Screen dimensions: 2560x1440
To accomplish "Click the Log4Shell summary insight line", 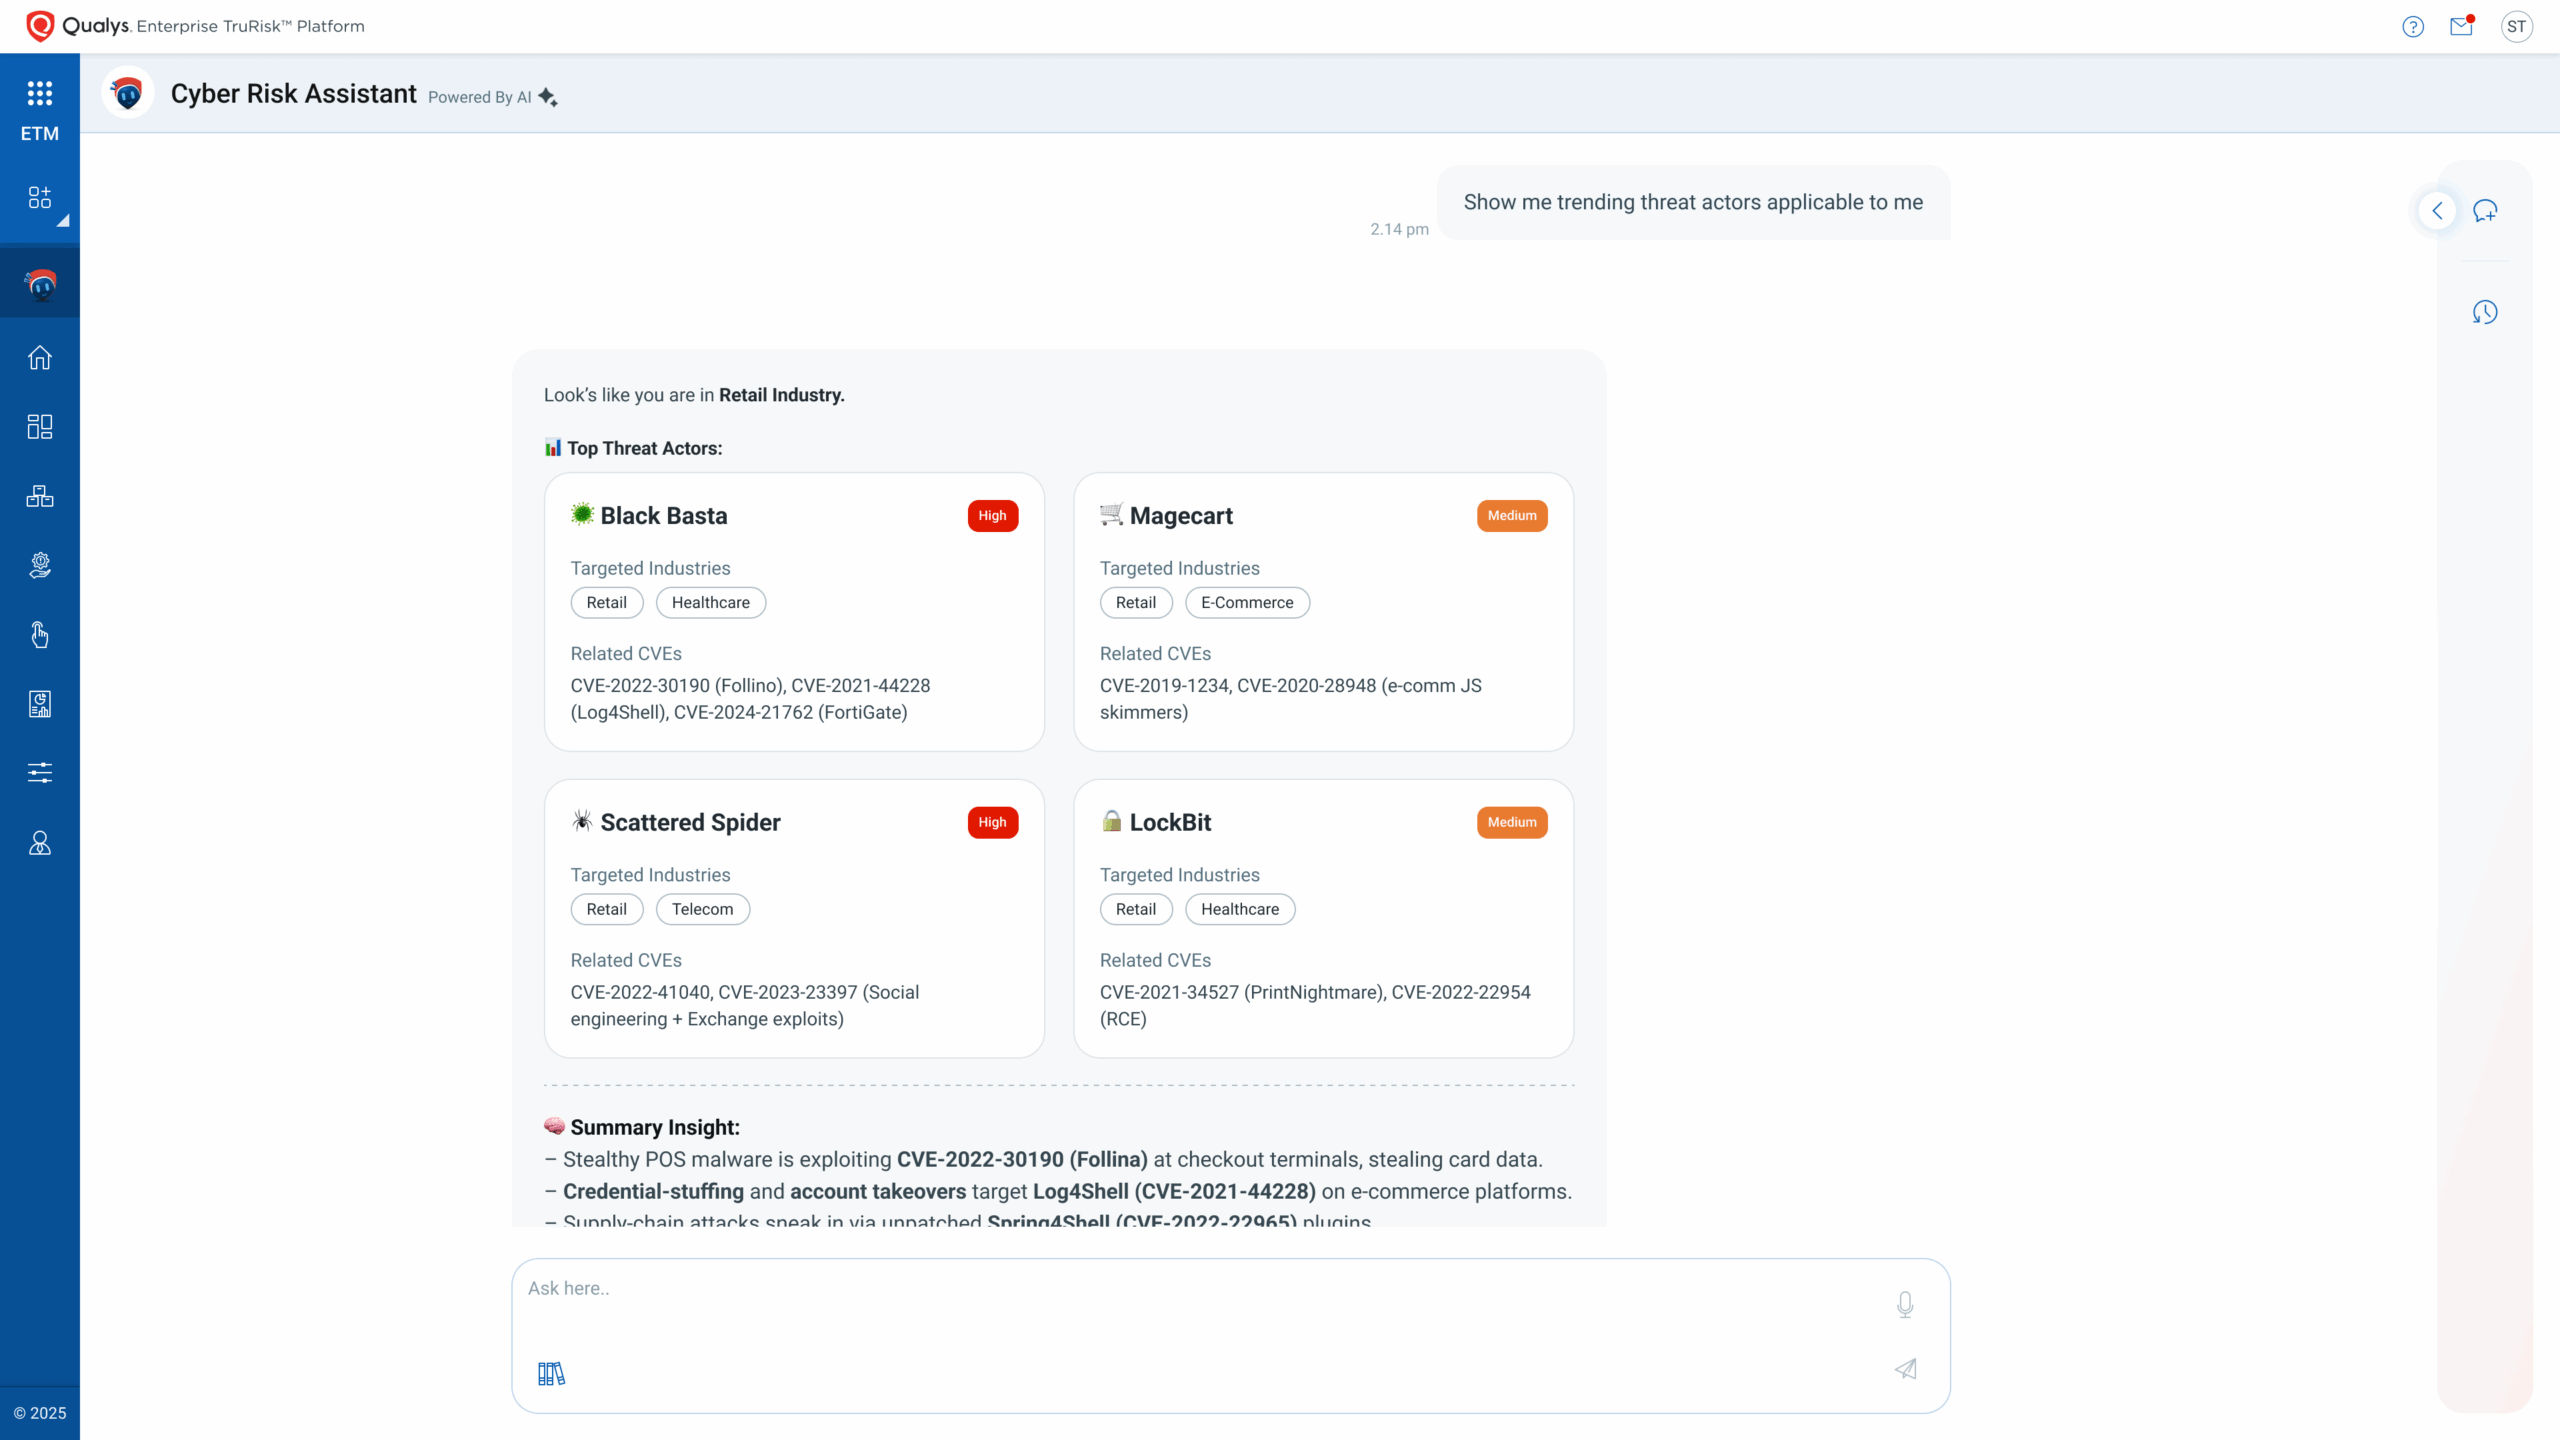I will point(1058,1192).
